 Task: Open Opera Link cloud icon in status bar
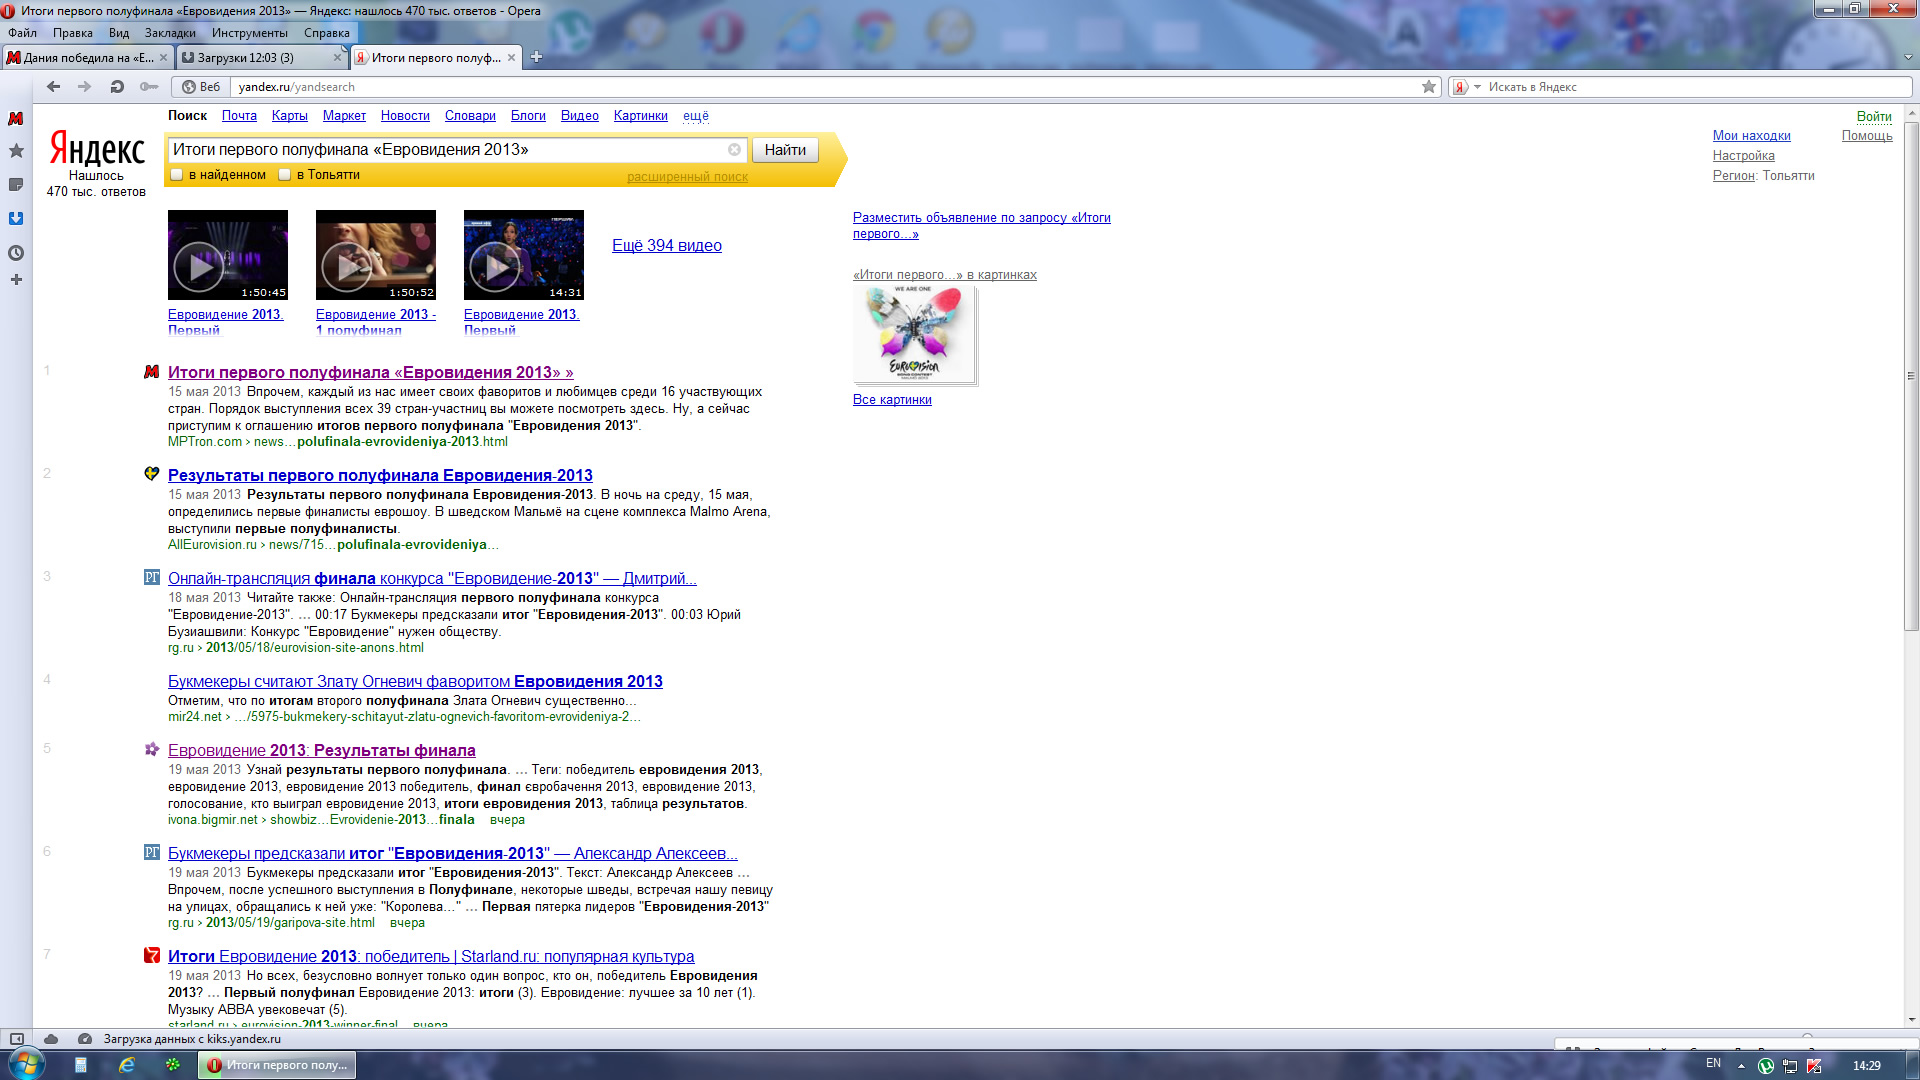51,1039
